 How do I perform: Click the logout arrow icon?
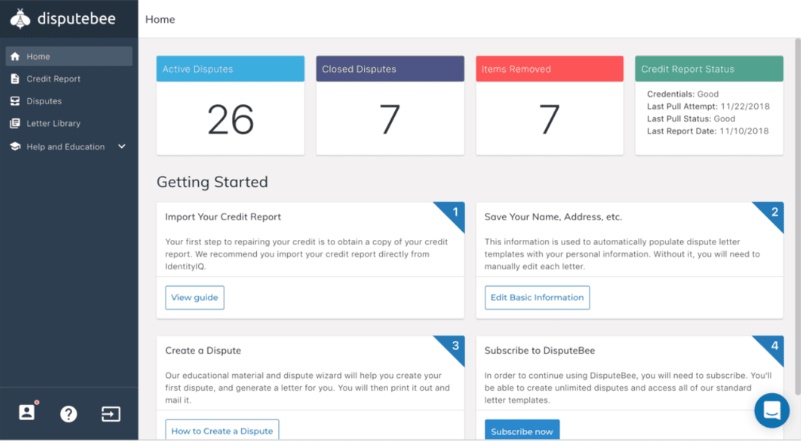pyautogui.click(x=111, y=414)
